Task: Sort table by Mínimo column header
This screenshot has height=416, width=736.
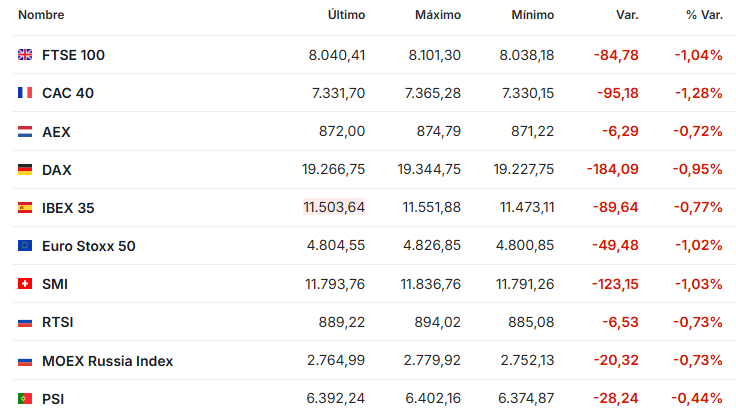Action: click(x=533, y=15)
